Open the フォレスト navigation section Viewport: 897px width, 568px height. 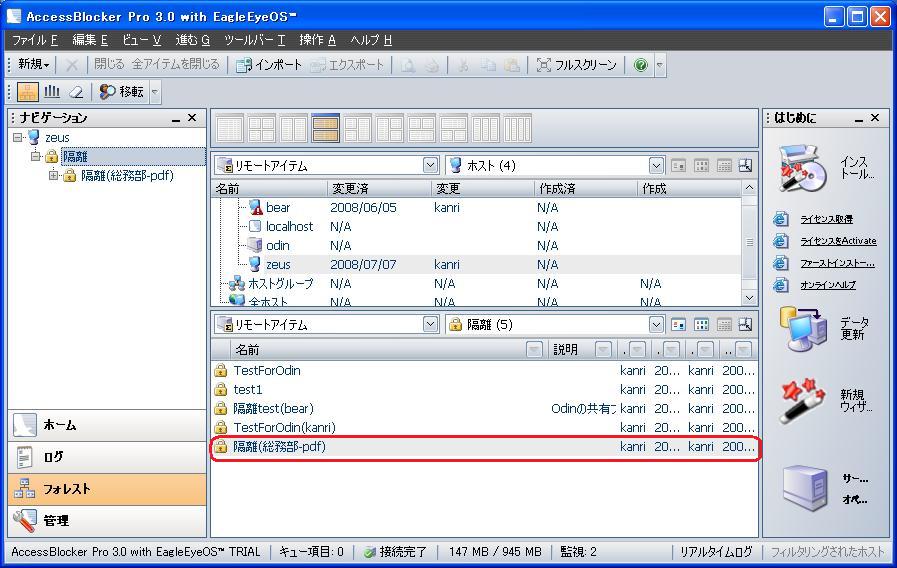(x=107, y=489)
